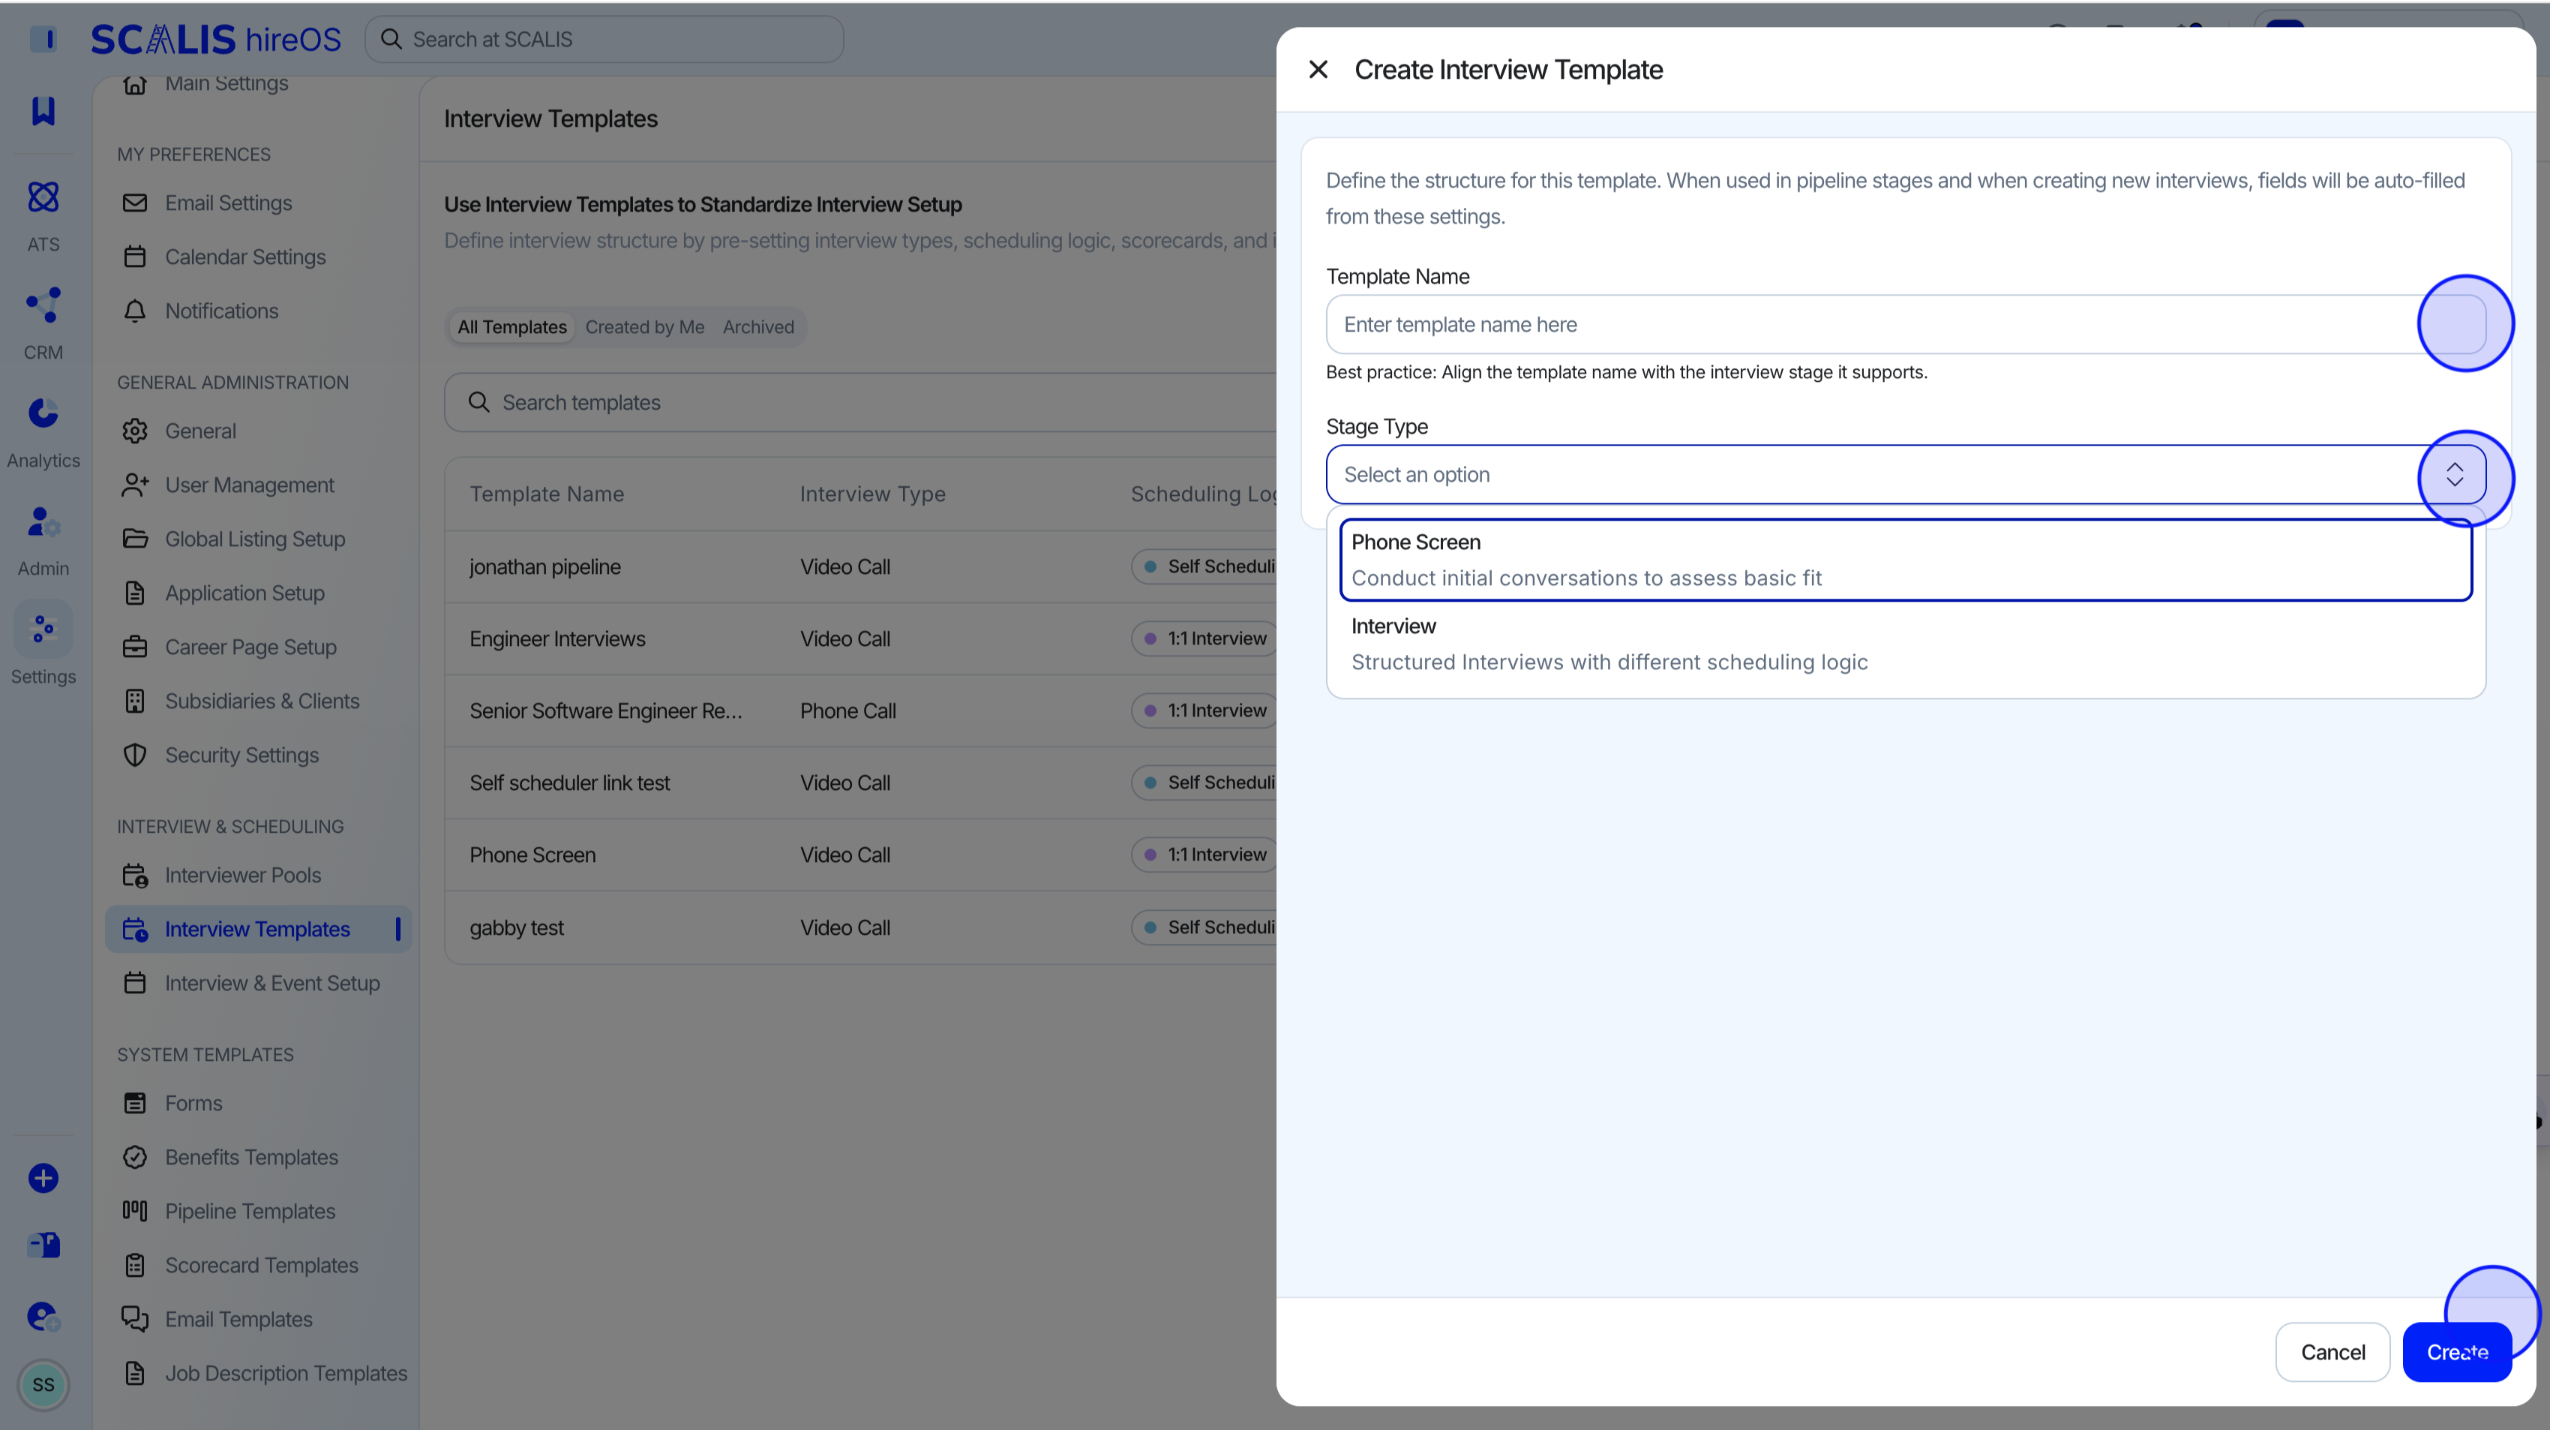2550x1430 pixels.
Task: Switch to the Created by Me tab
Action: 645,327
